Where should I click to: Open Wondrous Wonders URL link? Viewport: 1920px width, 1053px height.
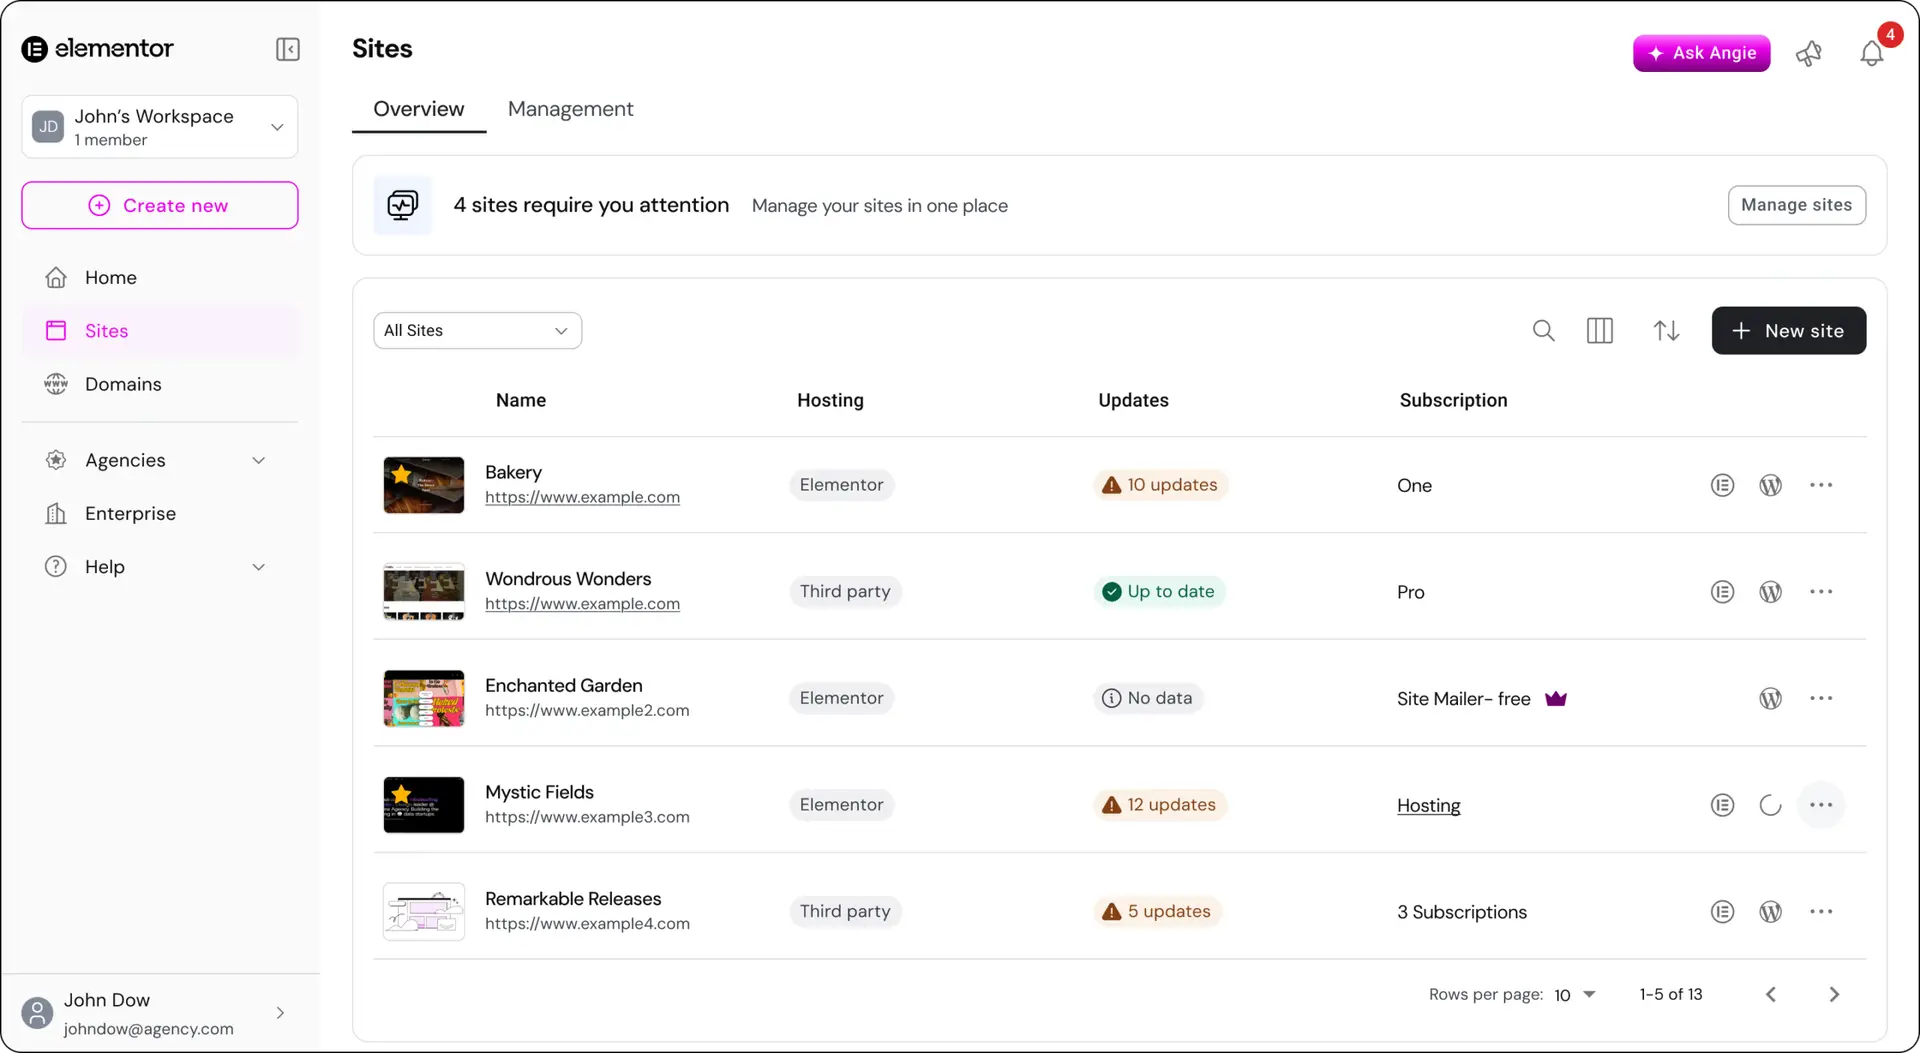(582, 604)
